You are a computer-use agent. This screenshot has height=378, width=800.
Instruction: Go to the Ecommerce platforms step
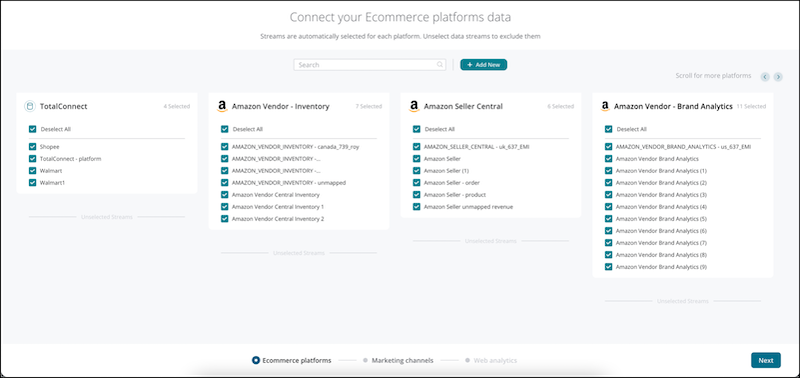(x=291, y=360)
